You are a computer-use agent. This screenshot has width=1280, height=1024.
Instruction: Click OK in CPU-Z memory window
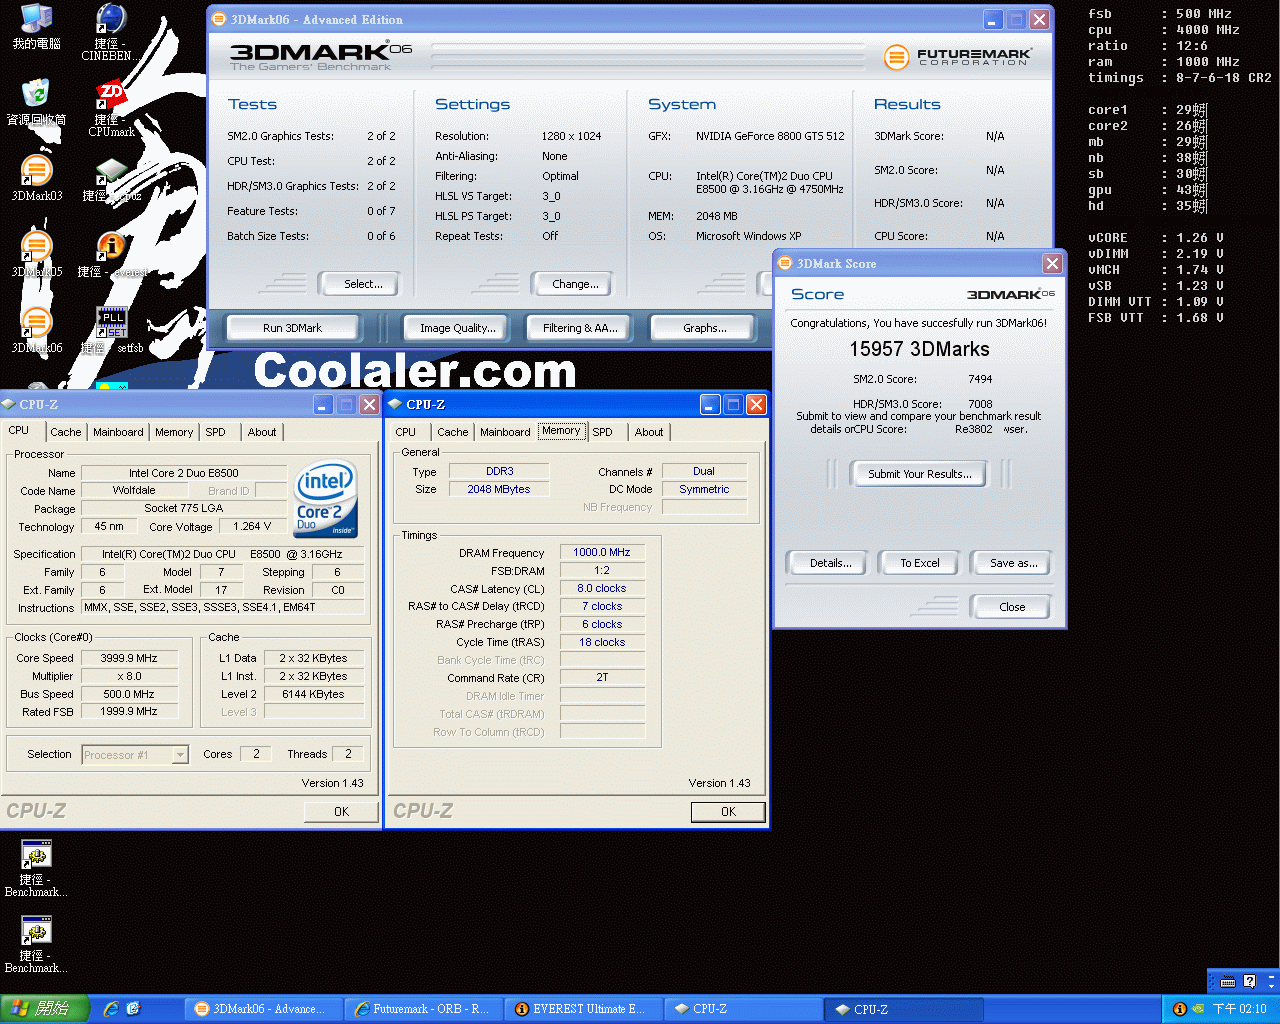(728, 812)
